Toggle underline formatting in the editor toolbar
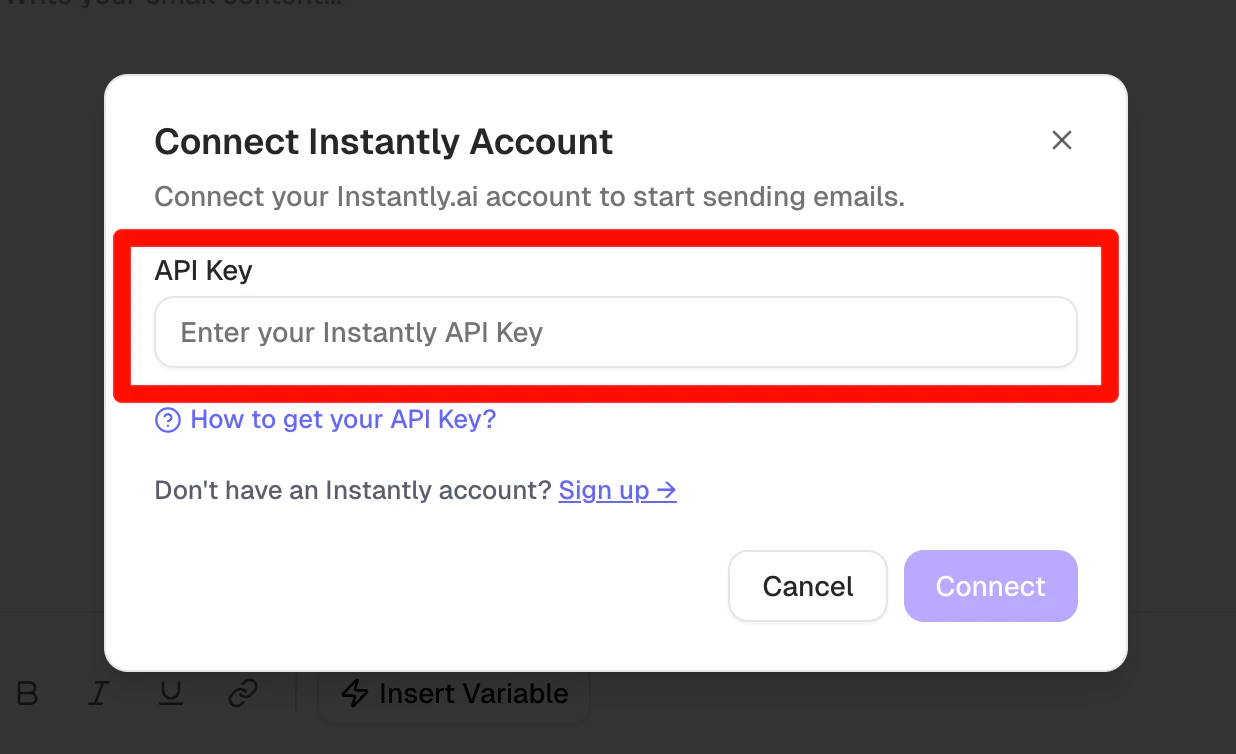The image size is (1236, 754). coord(170,693)
